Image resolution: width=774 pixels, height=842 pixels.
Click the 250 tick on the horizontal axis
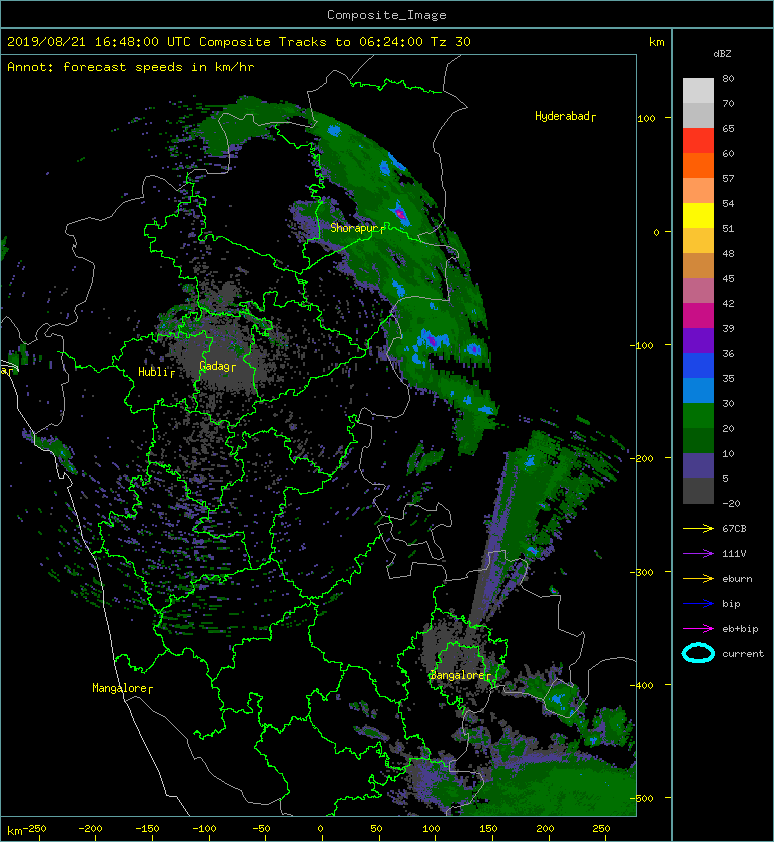601,829
